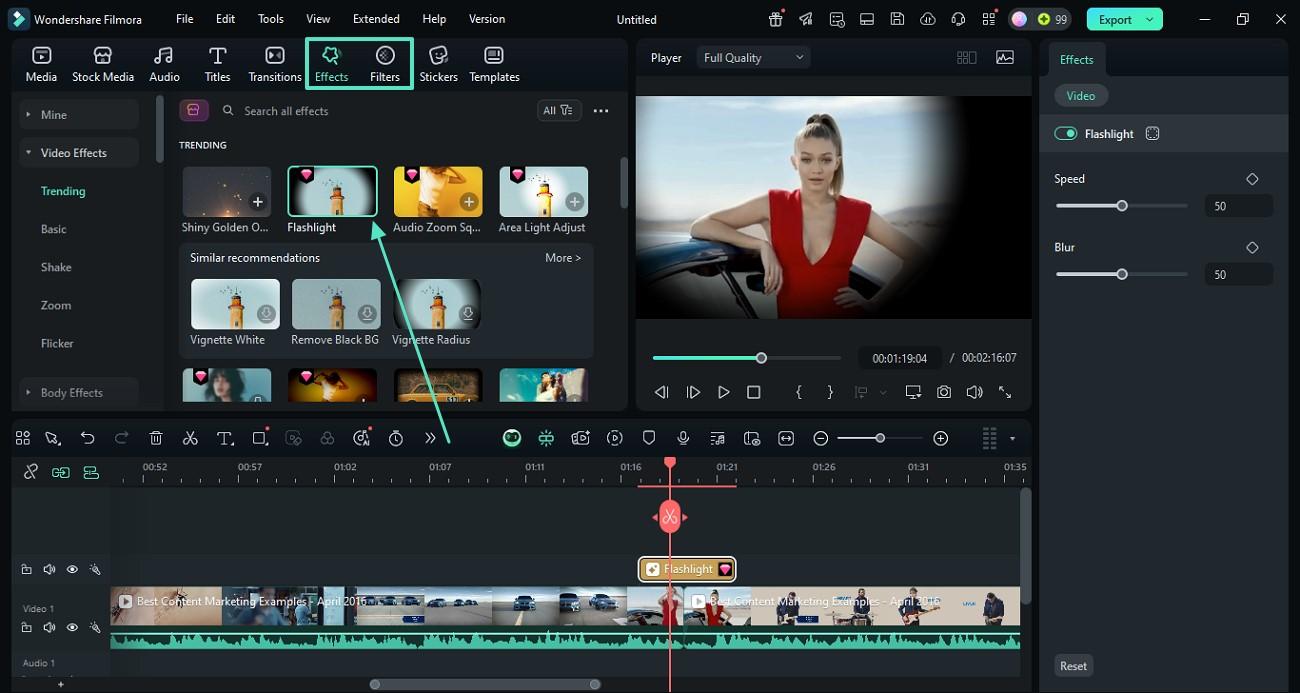The width and height of the screenshot is (1300, 693).
Task: Mute the Video 1 track
Action: click(49, 628)
